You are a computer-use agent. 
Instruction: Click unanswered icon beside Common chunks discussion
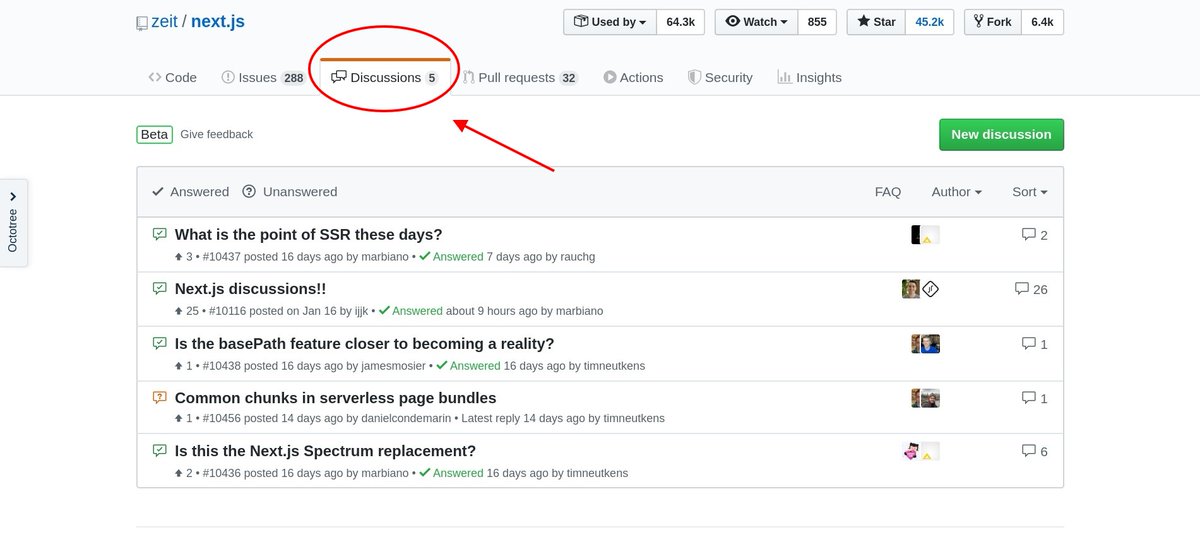[159, 396]
